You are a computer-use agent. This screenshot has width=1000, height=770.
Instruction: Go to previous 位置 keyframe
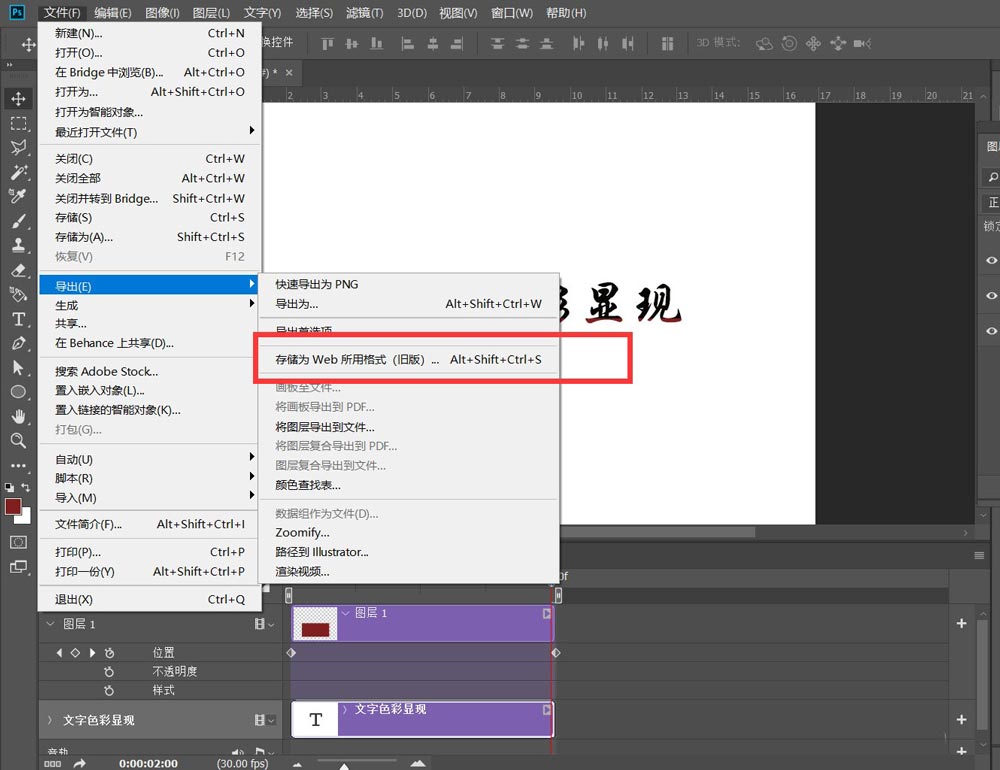[x=59, y=653]
